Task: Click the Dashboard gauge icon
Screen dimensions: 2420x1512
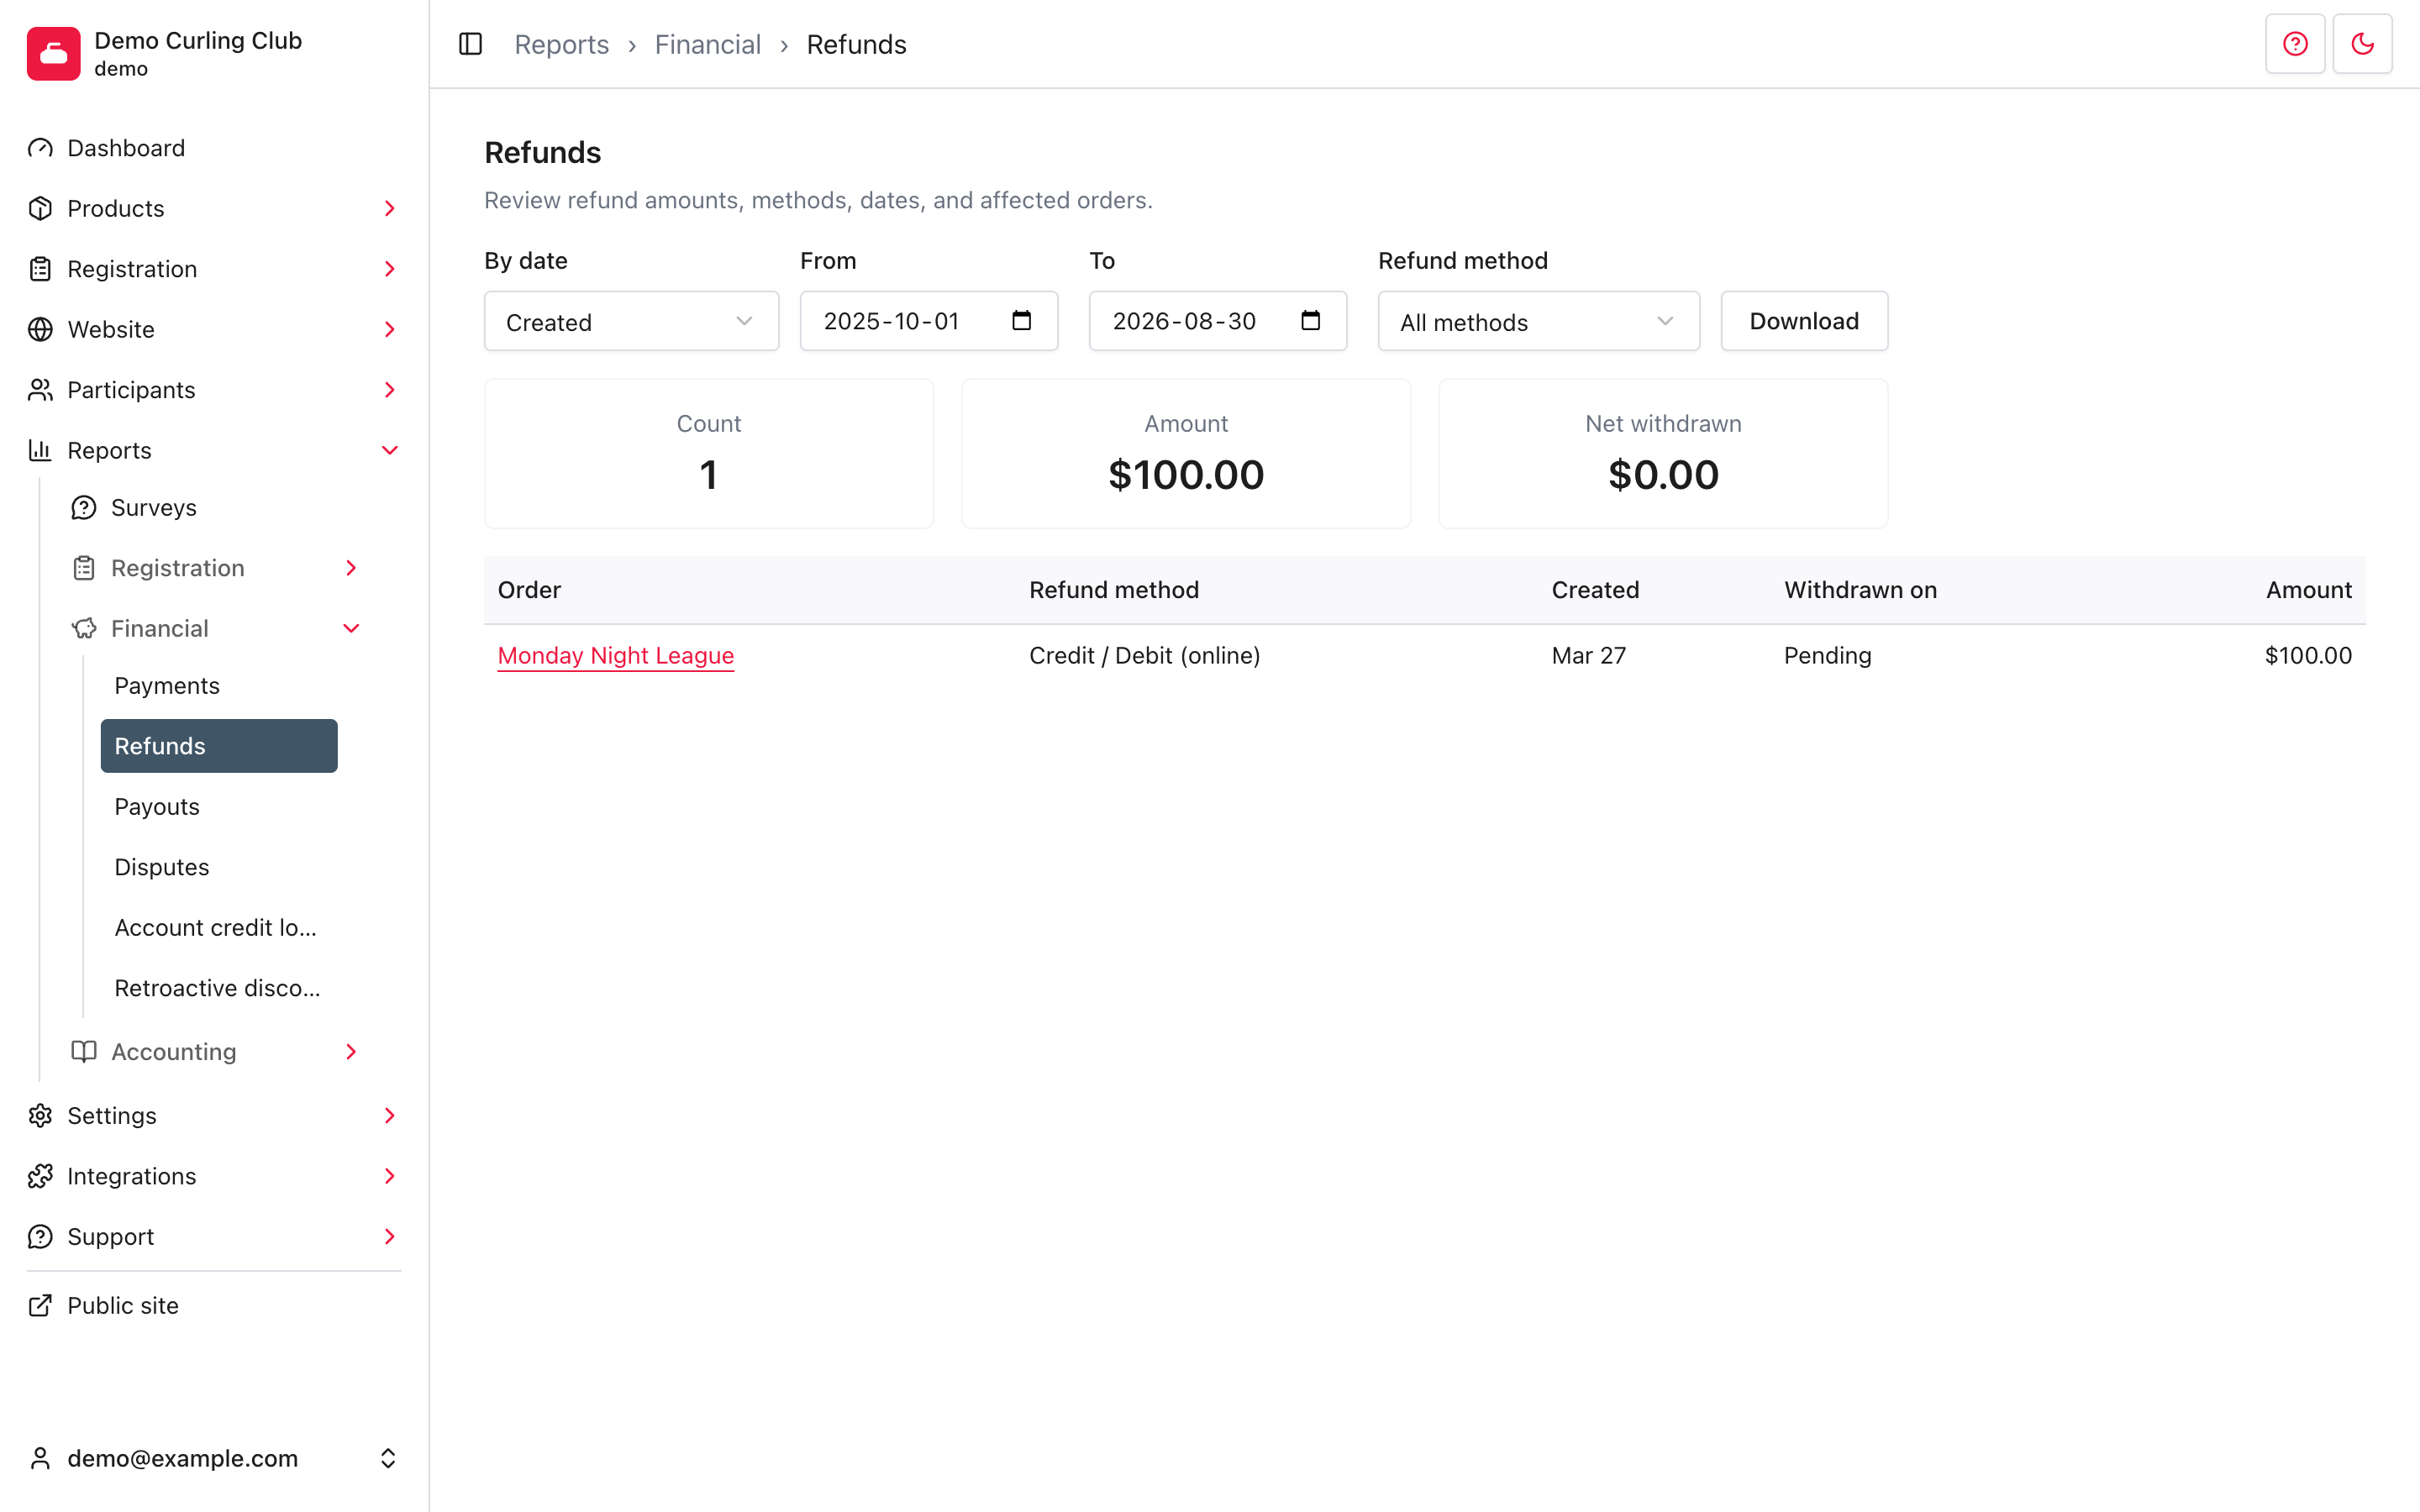Action: (40, 148)
